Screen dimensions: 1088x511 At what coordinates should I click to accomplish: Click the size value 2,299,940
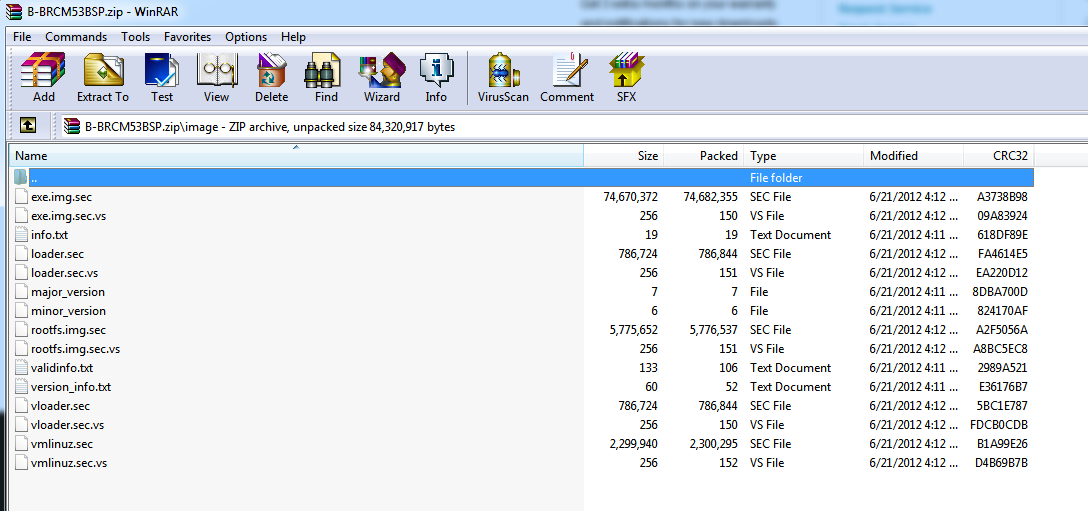634,444
